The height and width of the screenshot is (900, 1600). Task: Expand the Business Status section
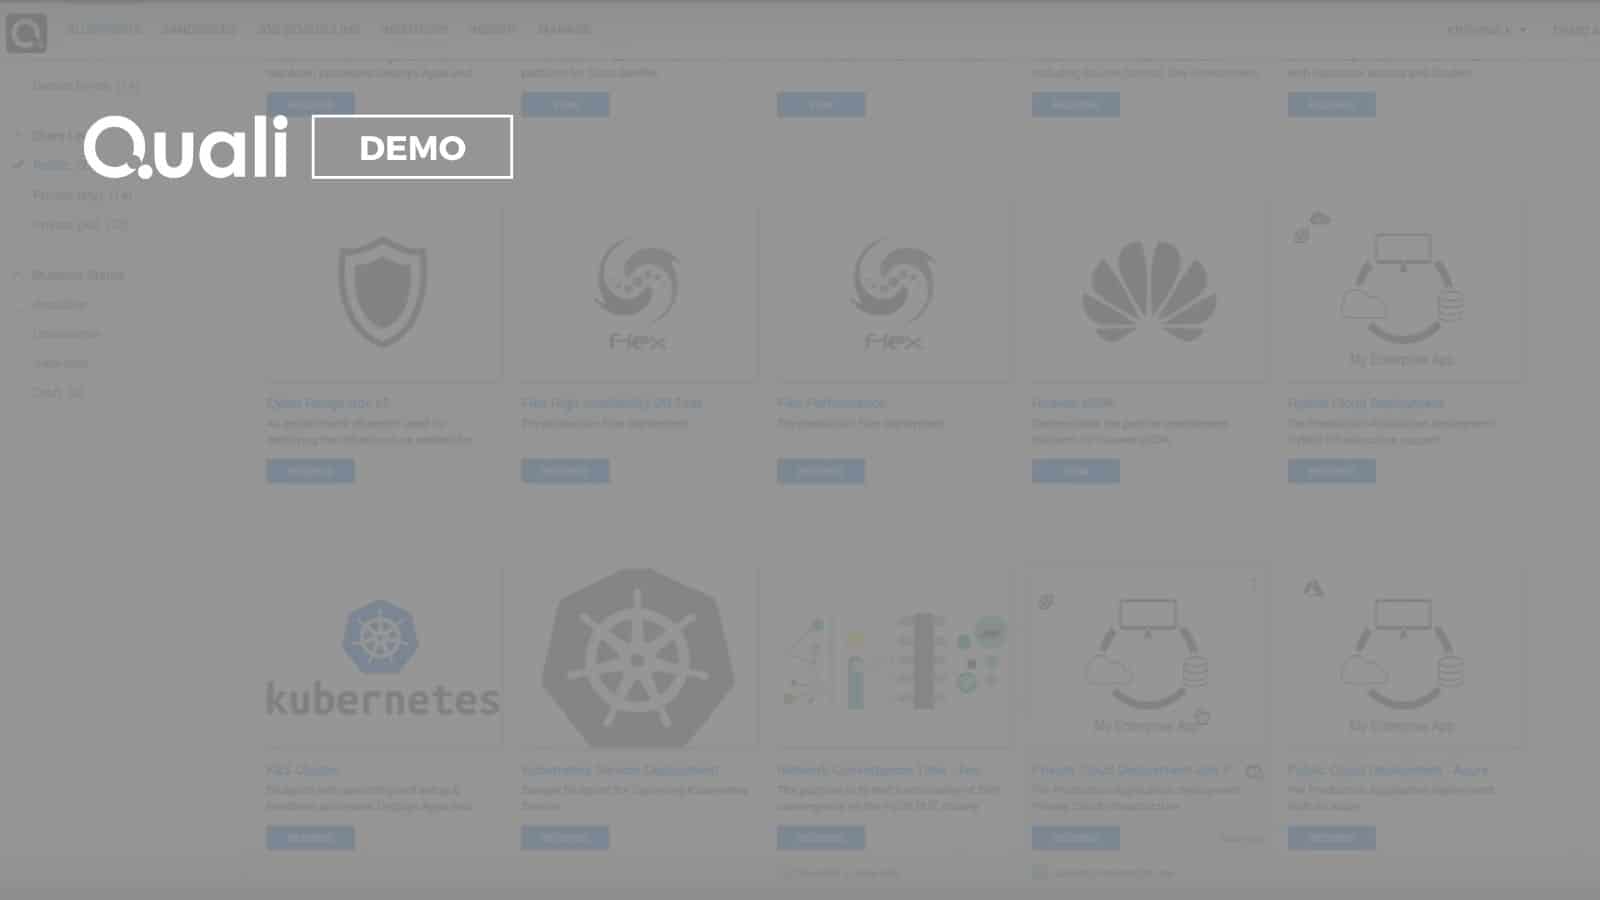click(17, 275)
